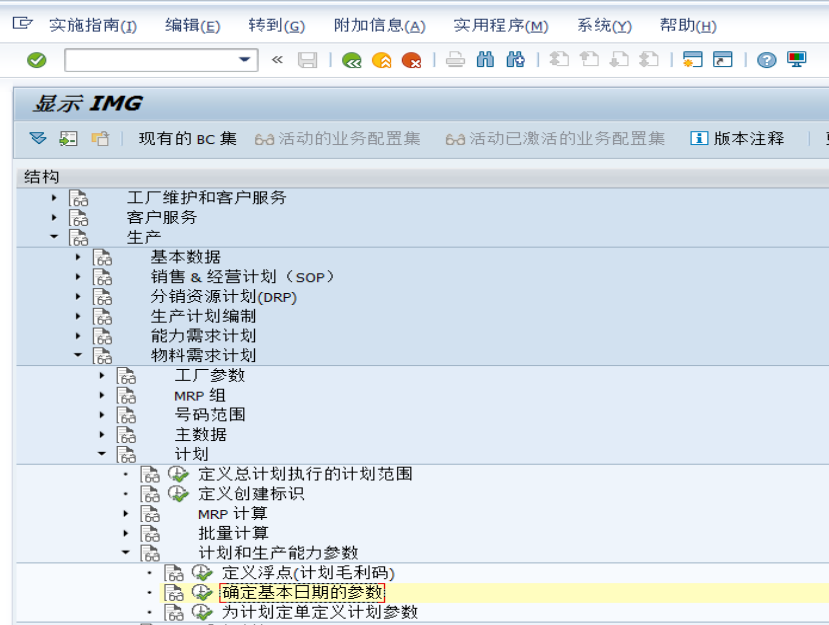Viewport: 829px width, 625px height.
Task: Expand the 能力需求计划 node
Action: click(x=78, y=336)
